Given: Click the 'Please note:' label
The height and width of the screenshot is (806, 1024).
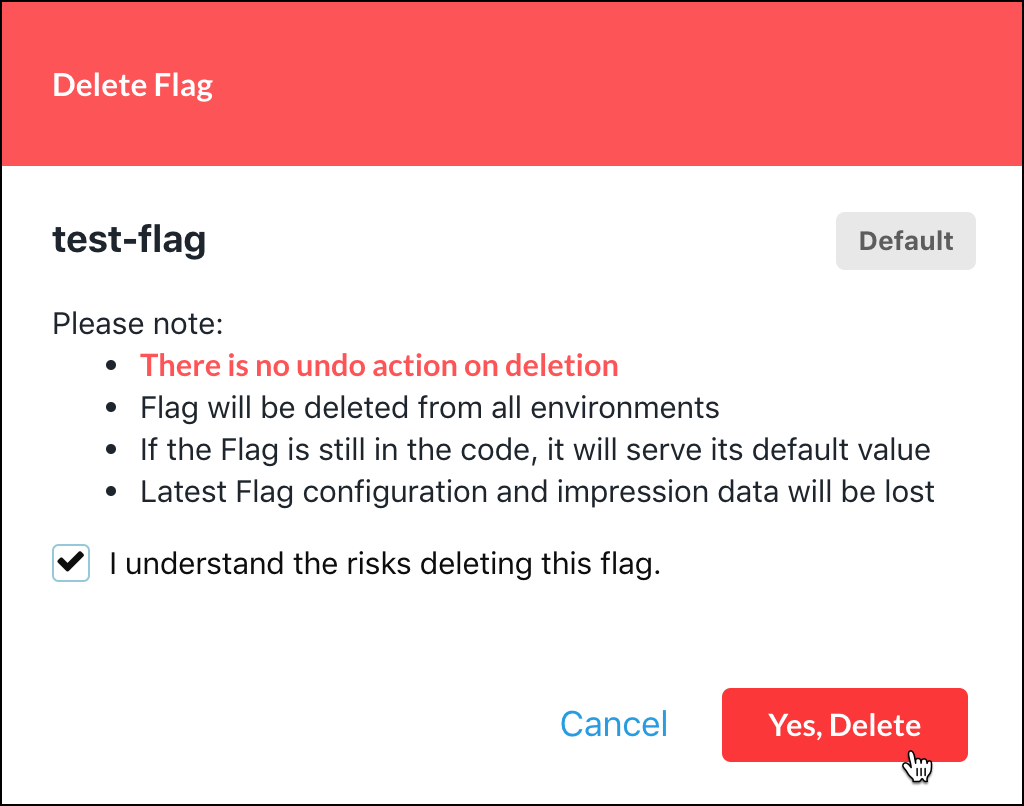Looking at the screenshot, I should point(137,323).
